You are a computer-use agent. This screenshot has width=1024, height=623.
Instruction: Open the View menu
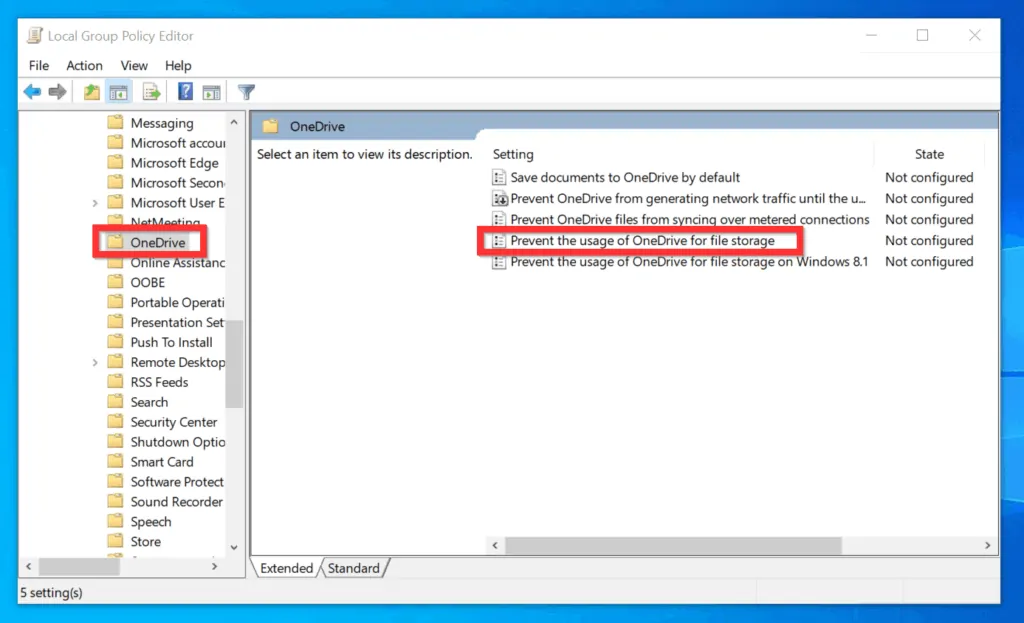pos(134,65)
